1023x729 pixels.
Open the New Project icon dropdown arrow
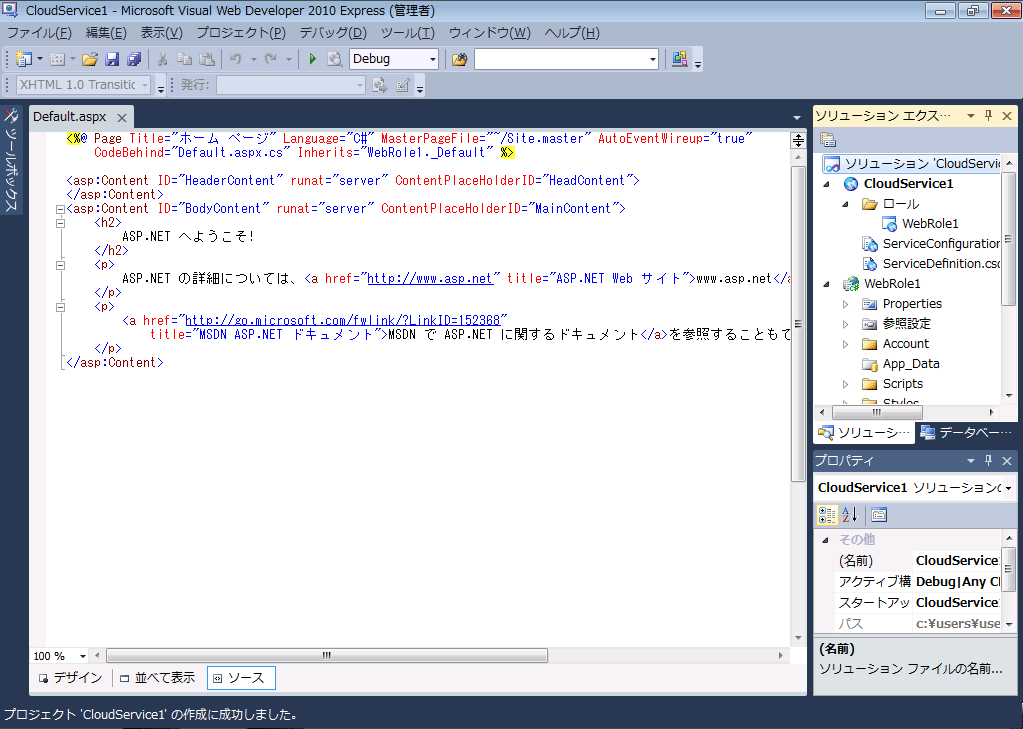(40, 59)
